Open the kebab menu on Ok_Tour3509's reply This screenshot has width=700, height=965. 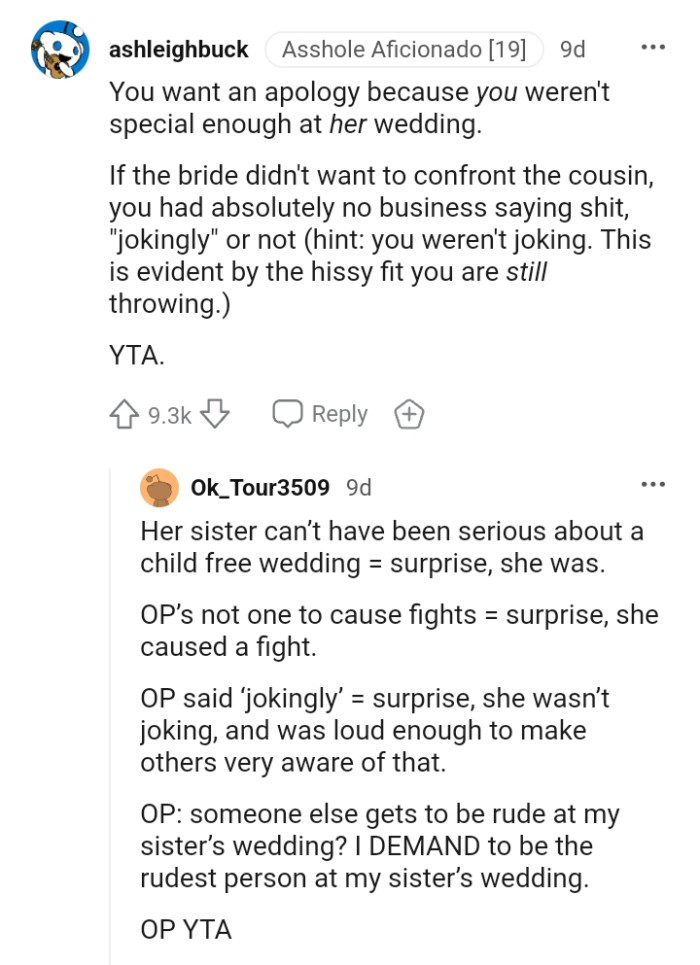click(x=652, y=484)
